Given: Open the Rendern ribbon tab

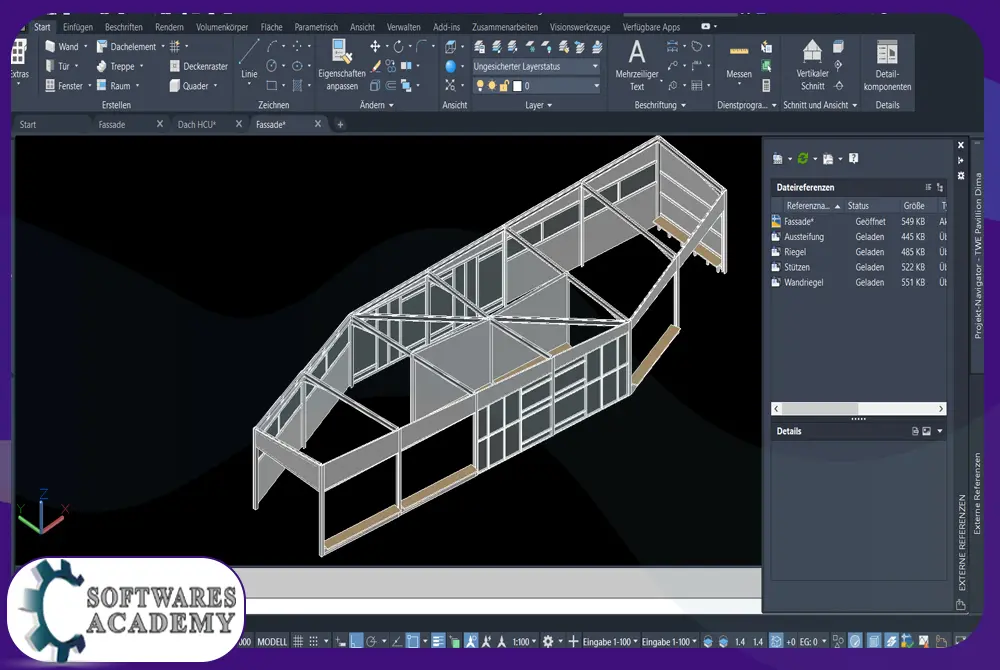Looking at the screenshot, I should click(x=169, y=27).
